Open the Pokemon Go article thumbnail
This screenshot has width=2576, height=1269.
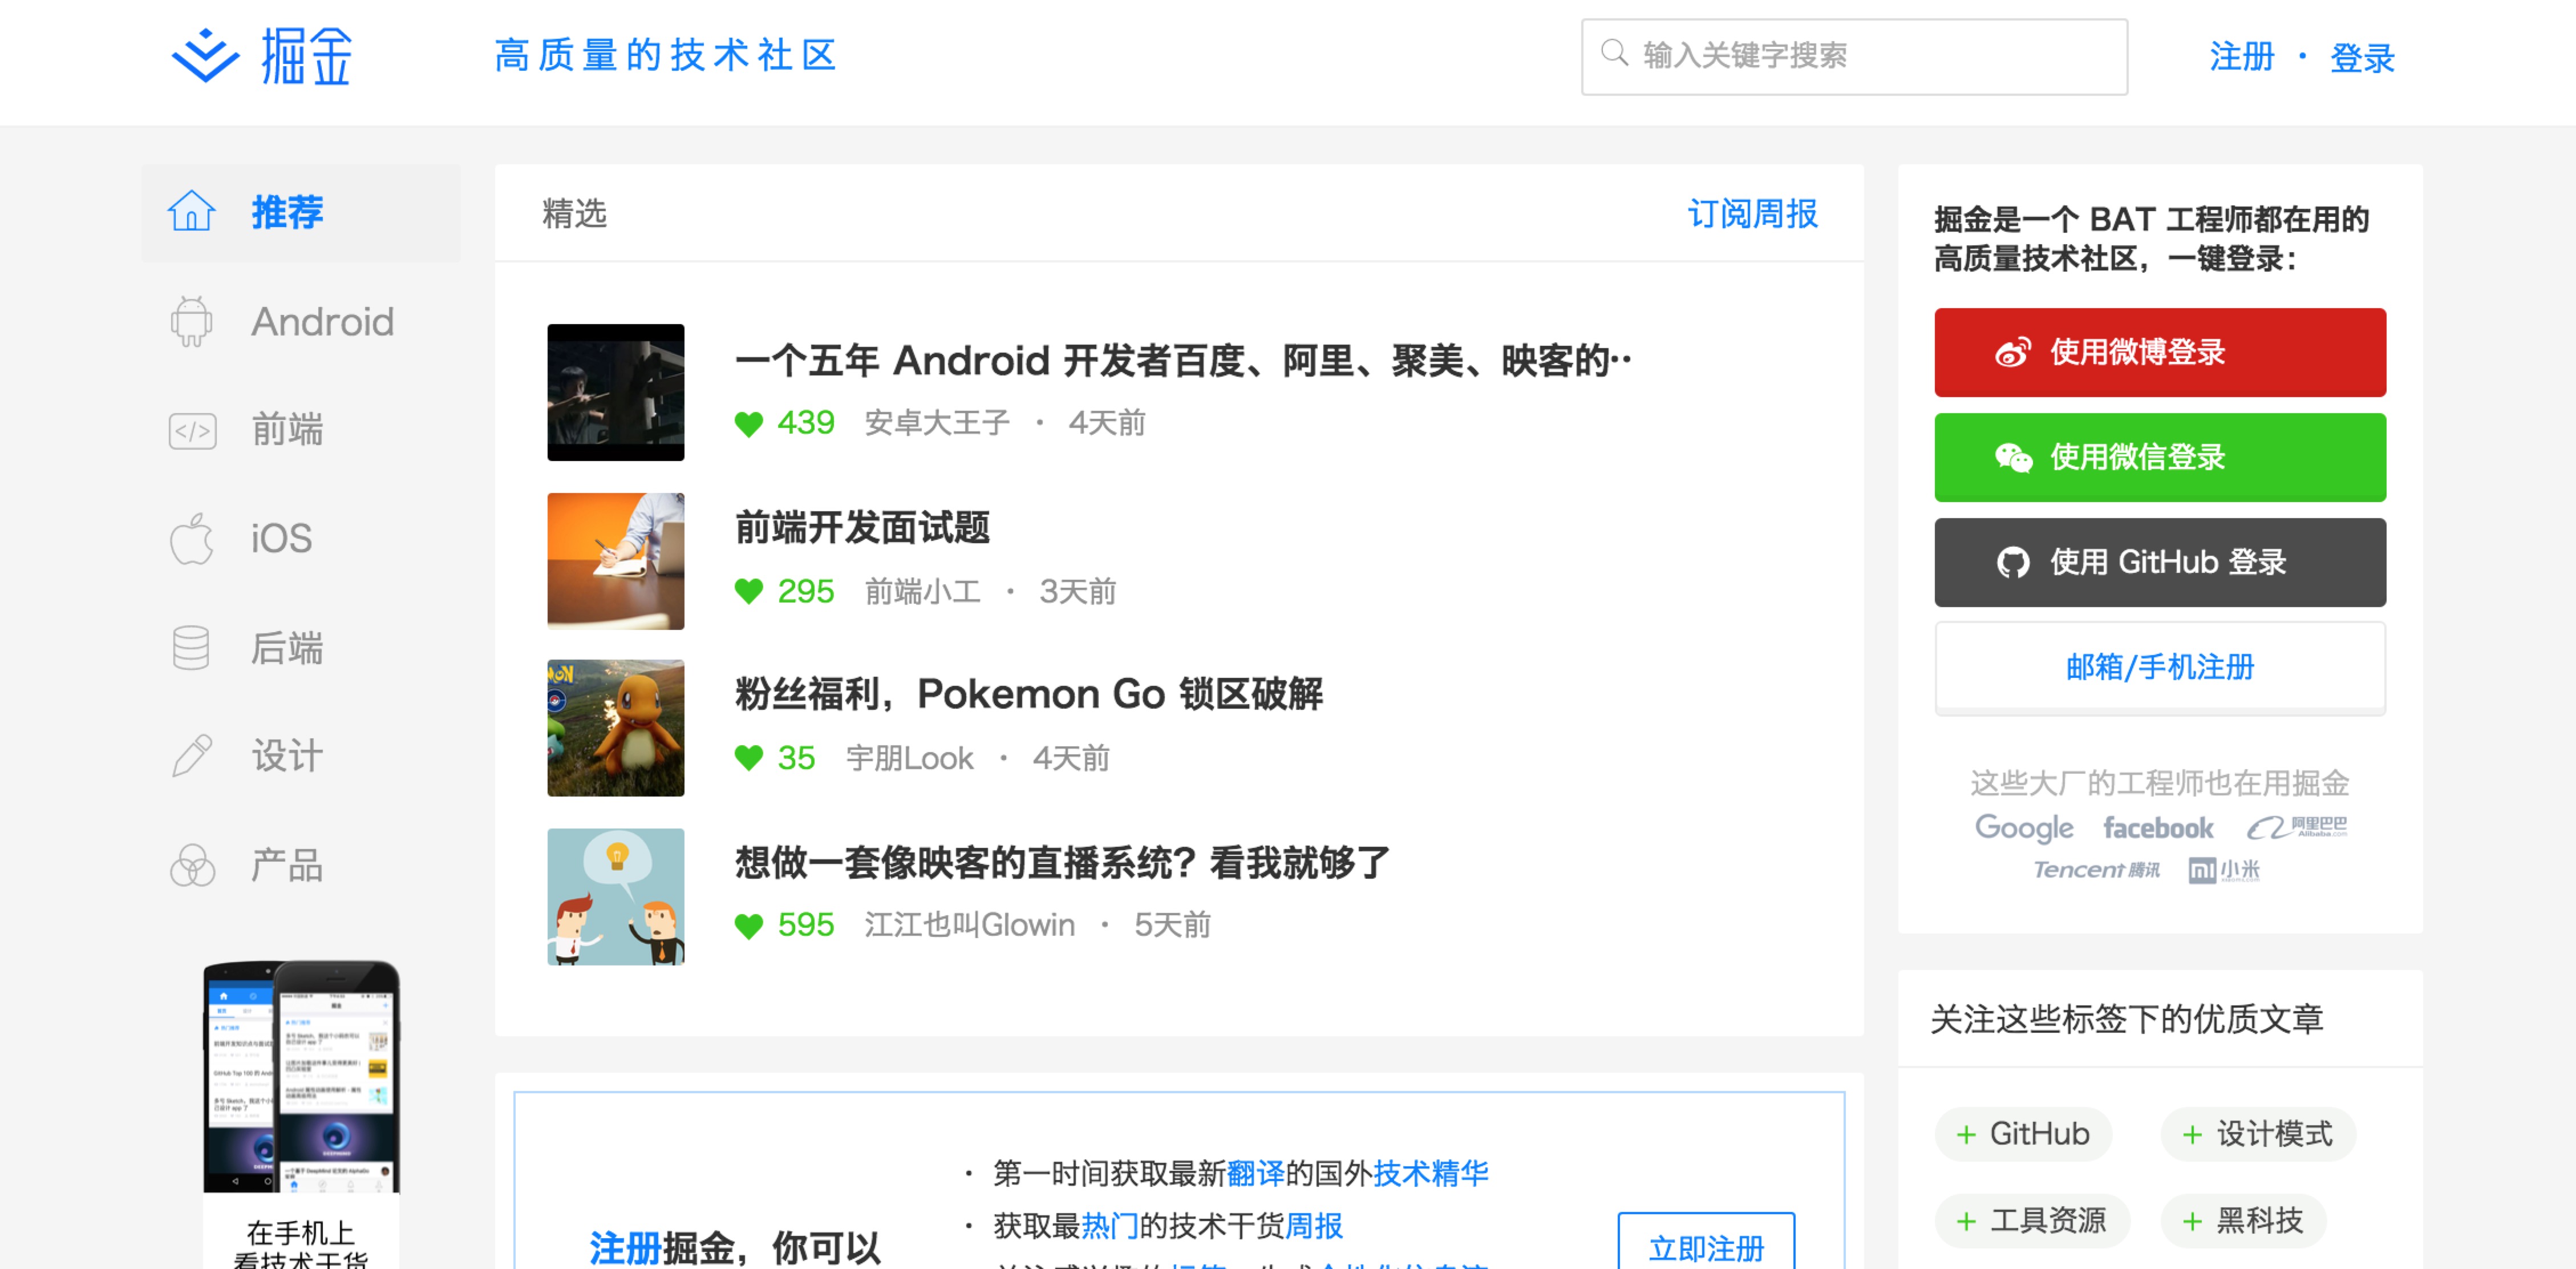[616, 727]
